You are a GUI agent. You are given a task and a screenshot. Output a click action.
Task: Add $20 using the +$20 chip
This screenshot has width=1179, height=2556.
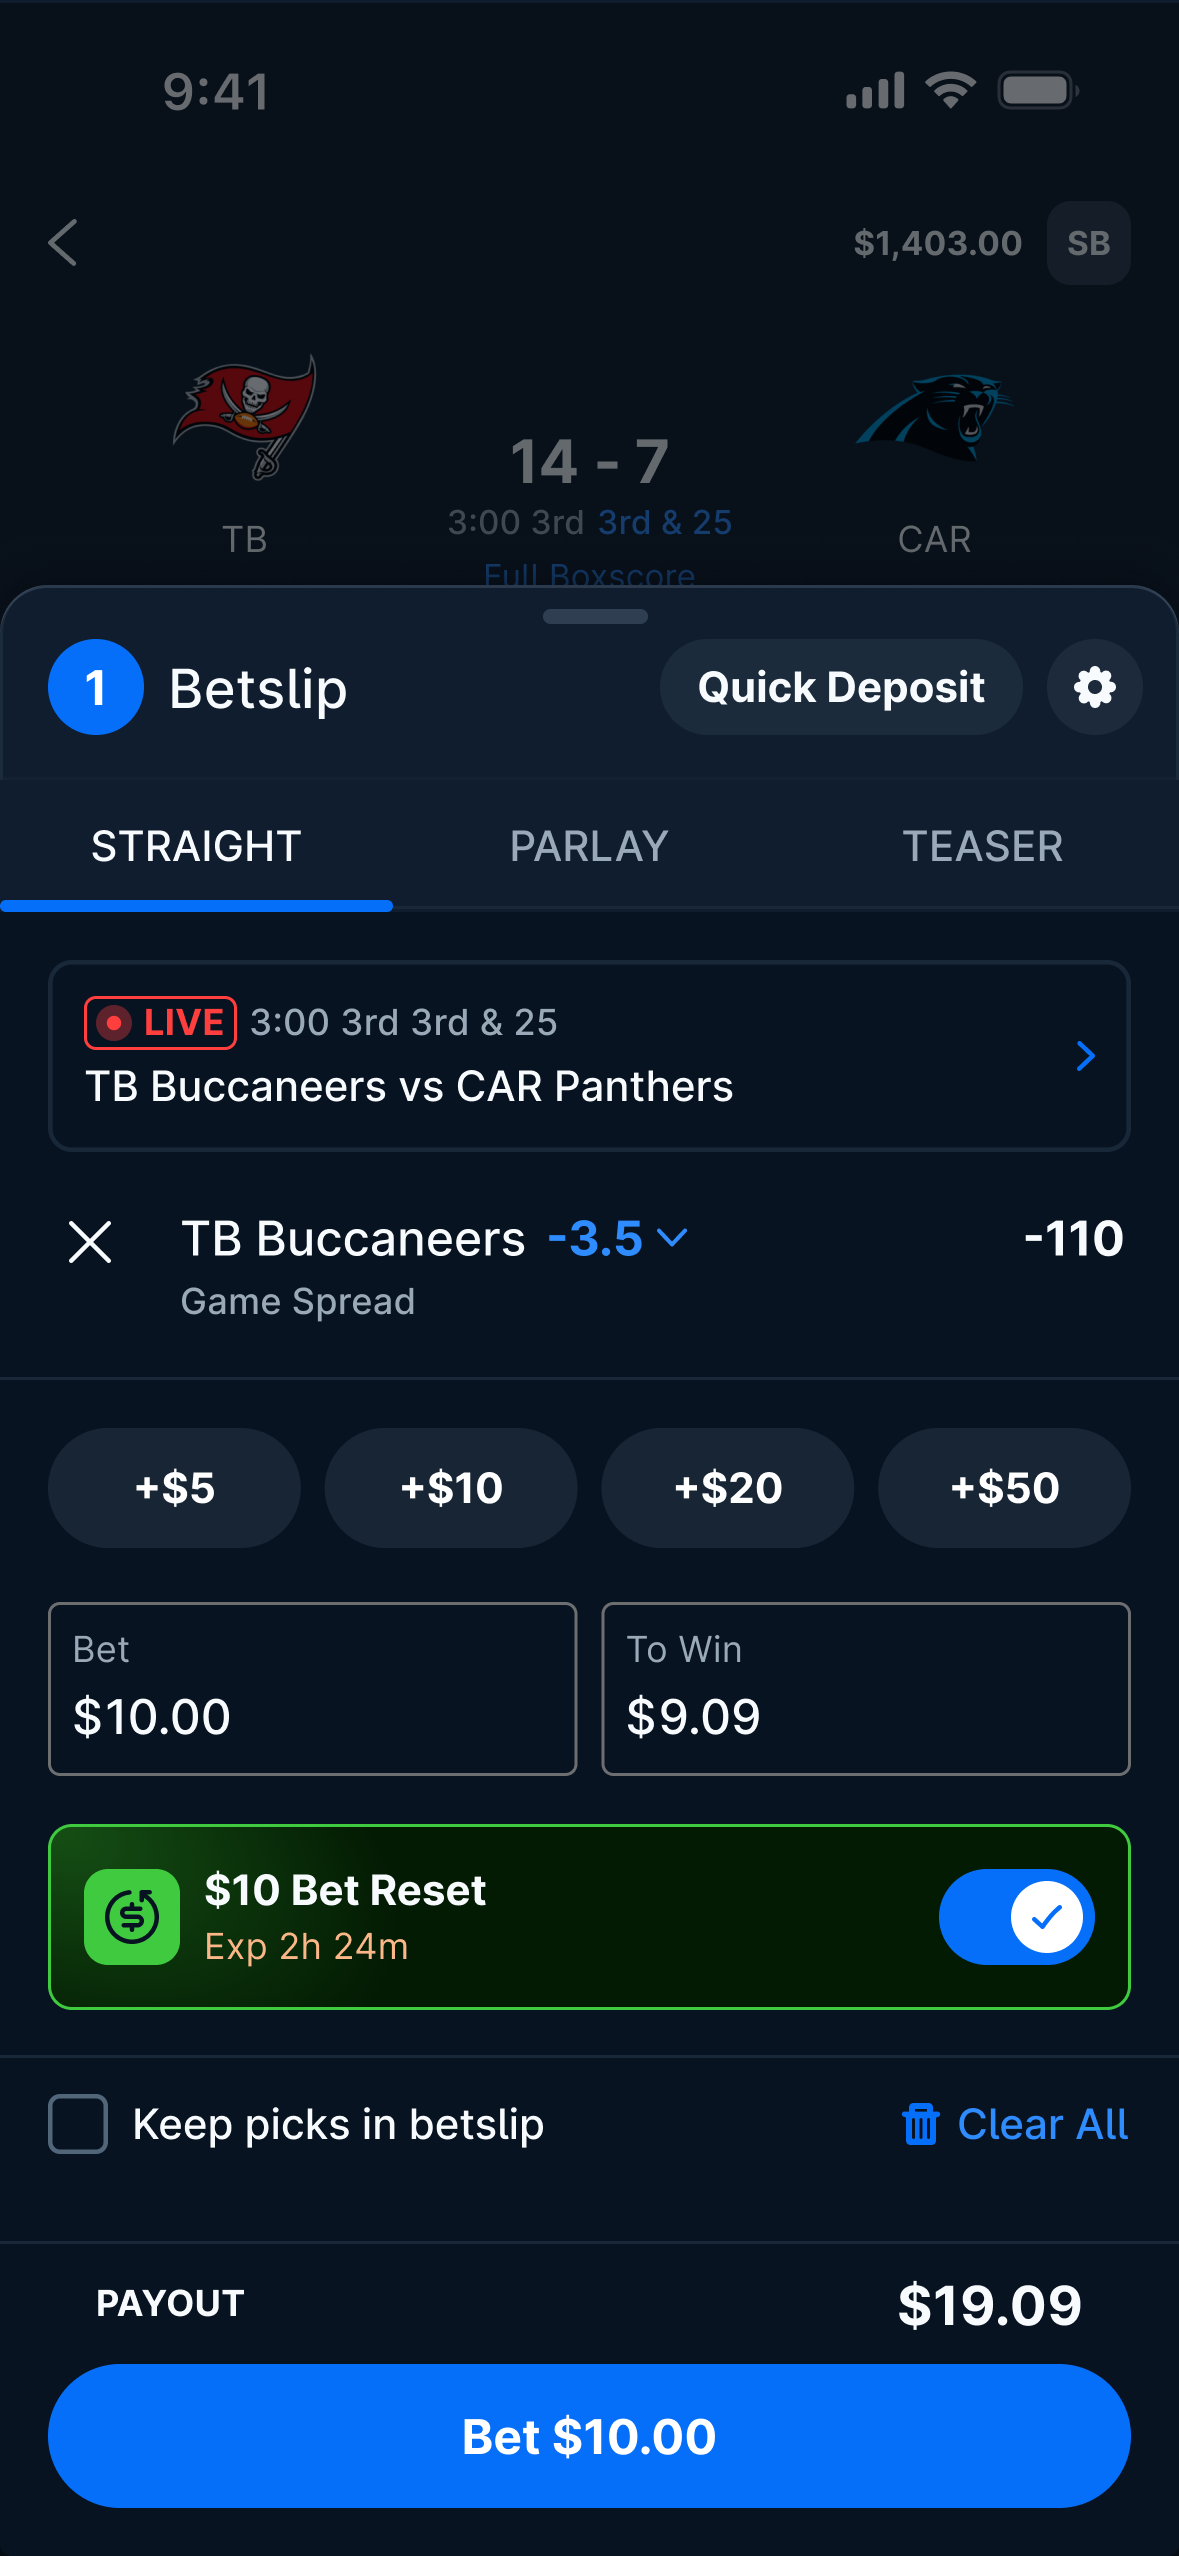727,1488
